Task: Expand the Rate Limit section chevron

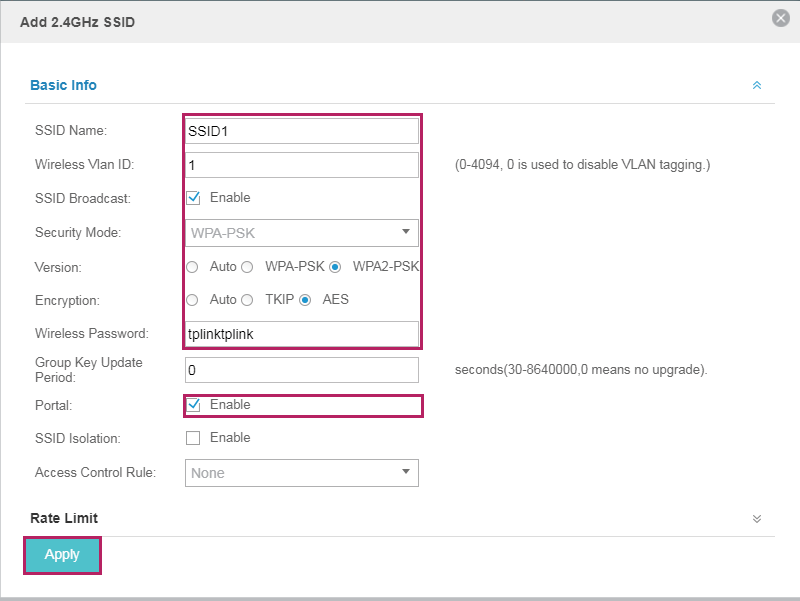Action: (x=757, y=519)
